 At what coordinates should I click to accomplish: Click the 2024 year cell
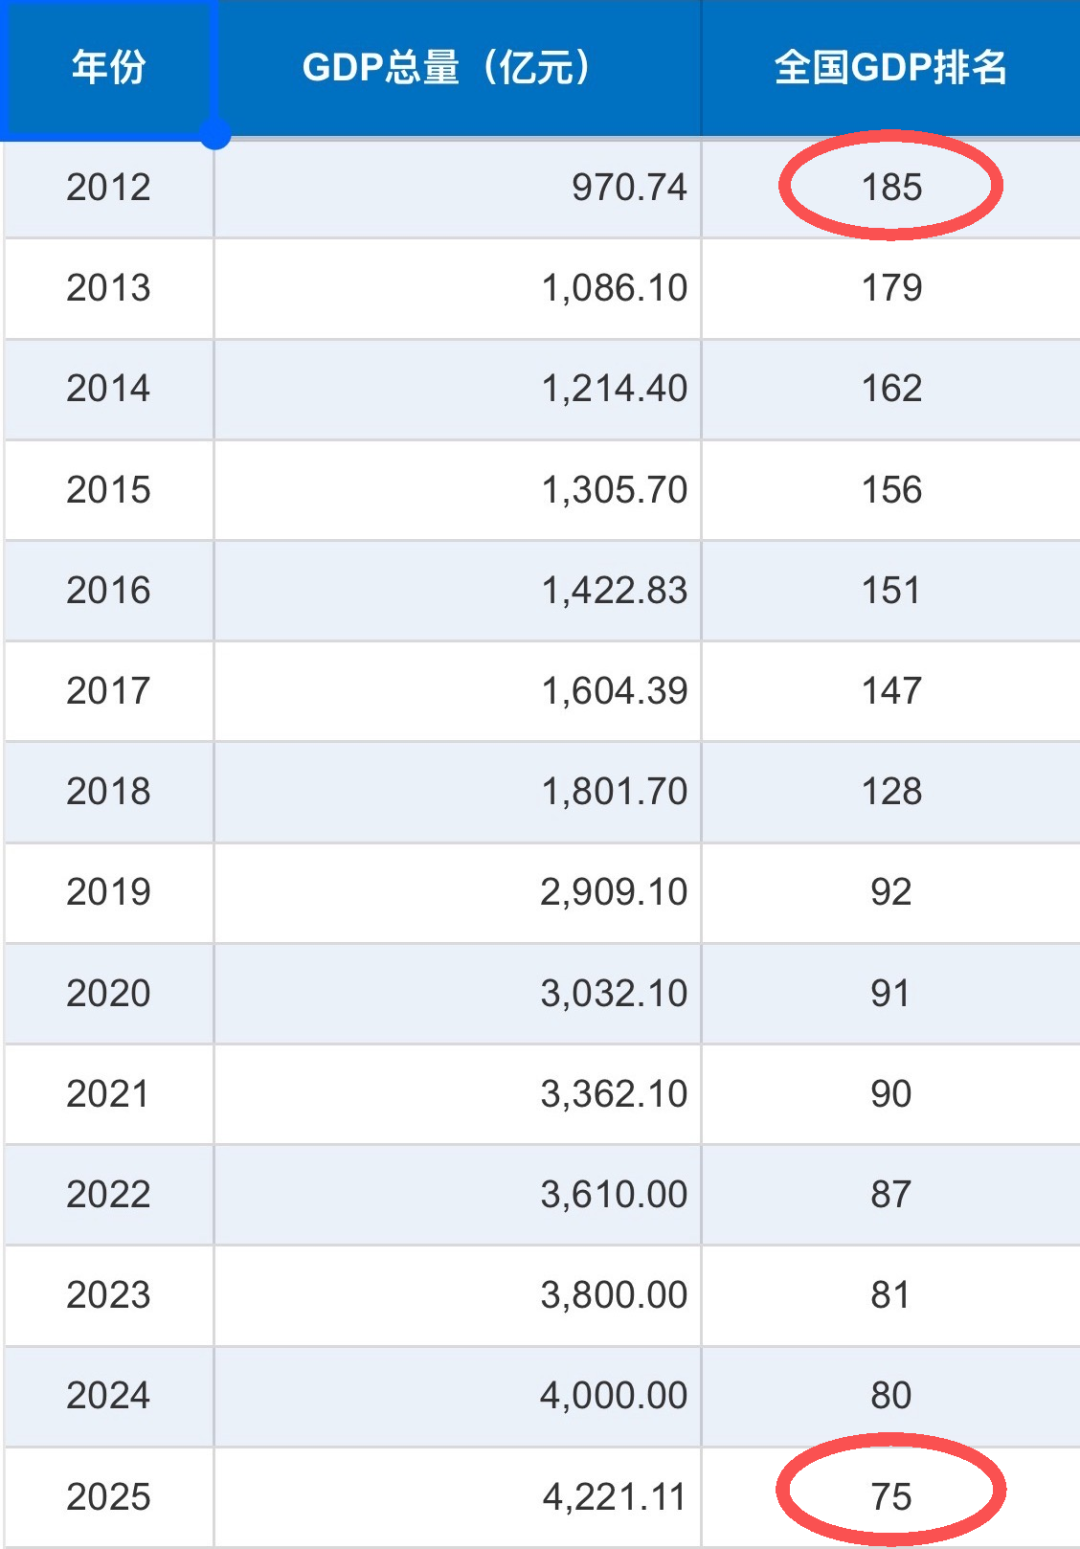108,1395
